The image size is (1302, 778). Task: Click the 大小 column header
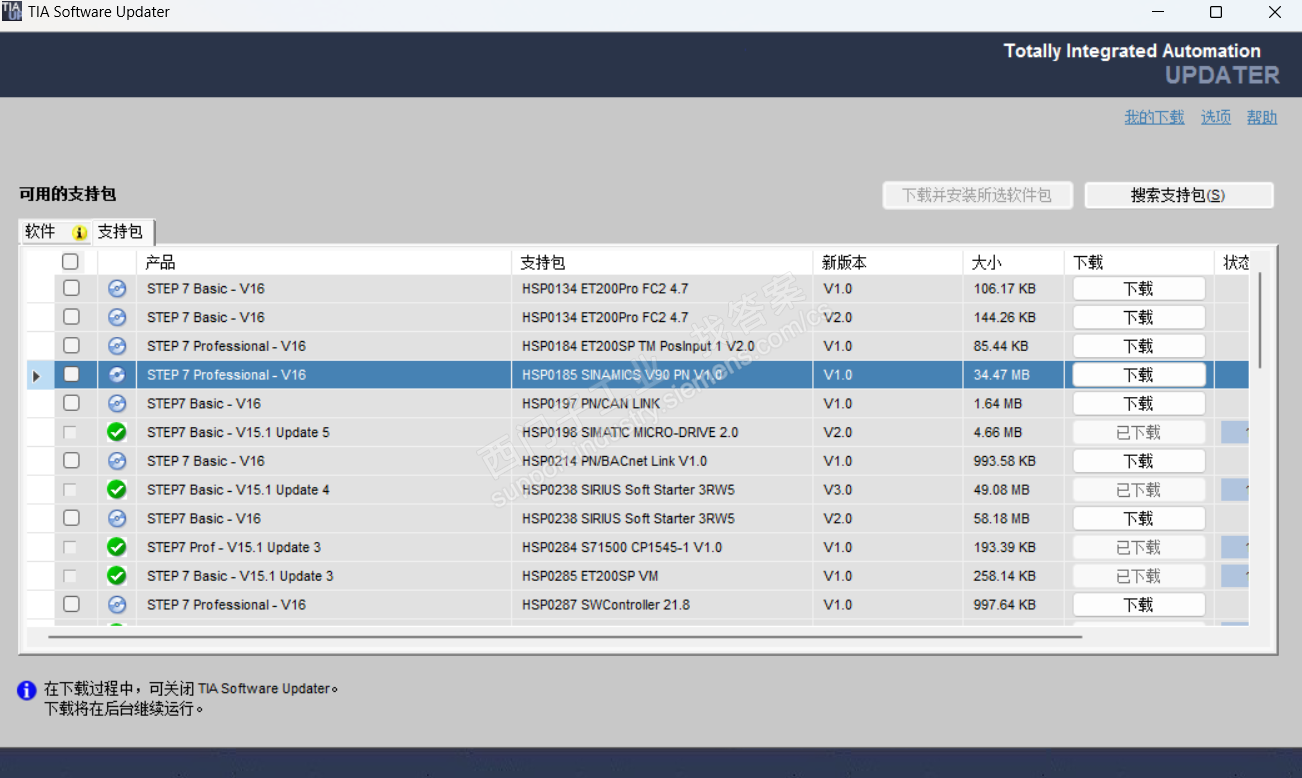click(x=1014, y=262)
